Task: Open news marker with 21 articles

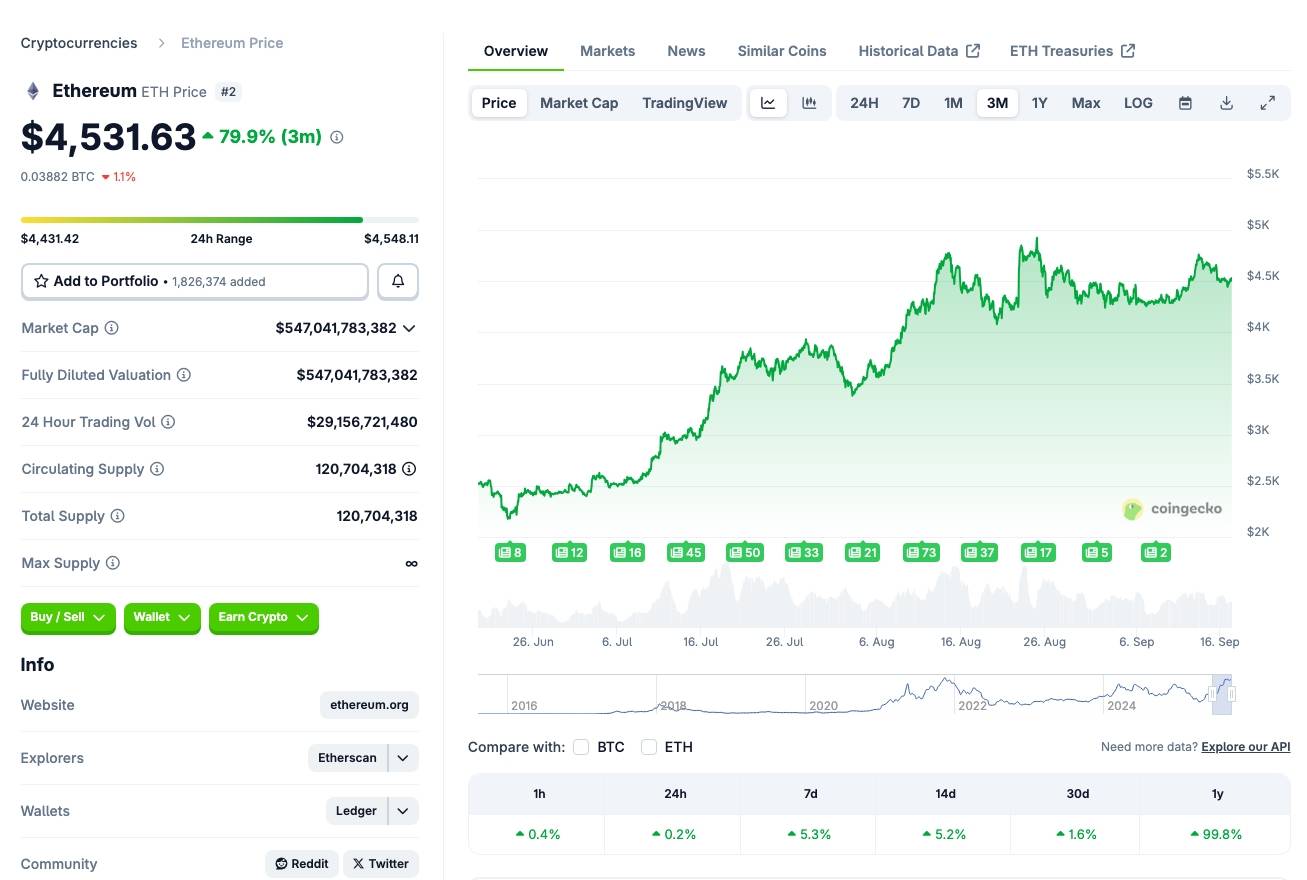Action: [x=863, y=552]
